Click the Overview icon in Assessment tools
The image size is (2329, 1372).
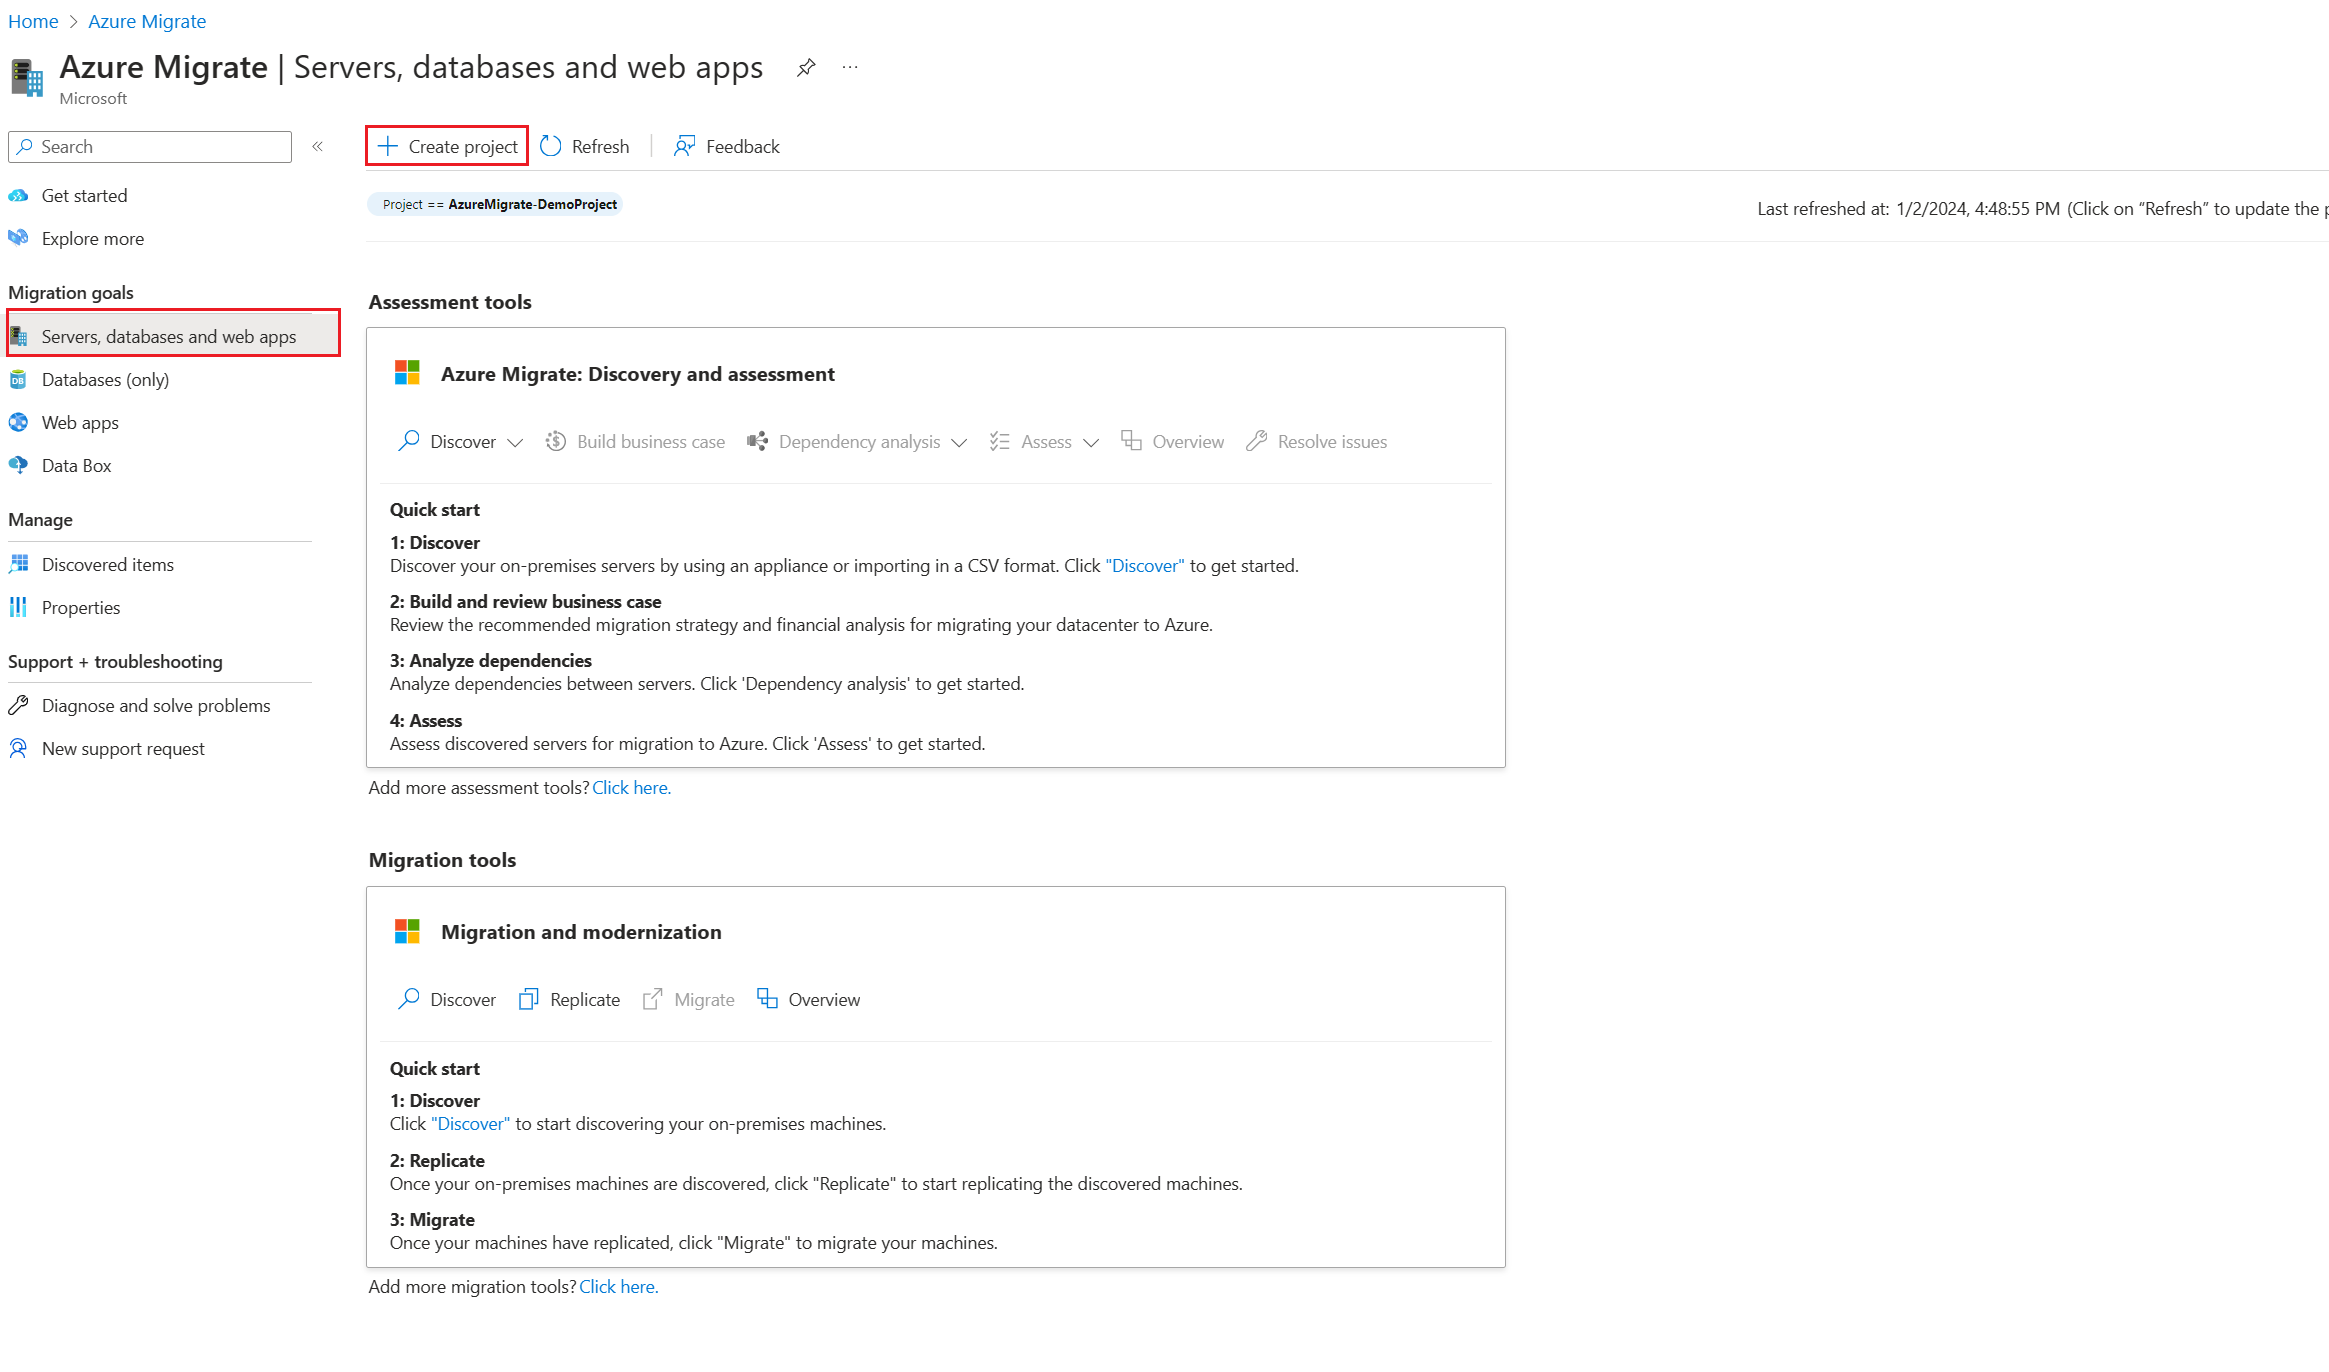[x=1133, y=441]
